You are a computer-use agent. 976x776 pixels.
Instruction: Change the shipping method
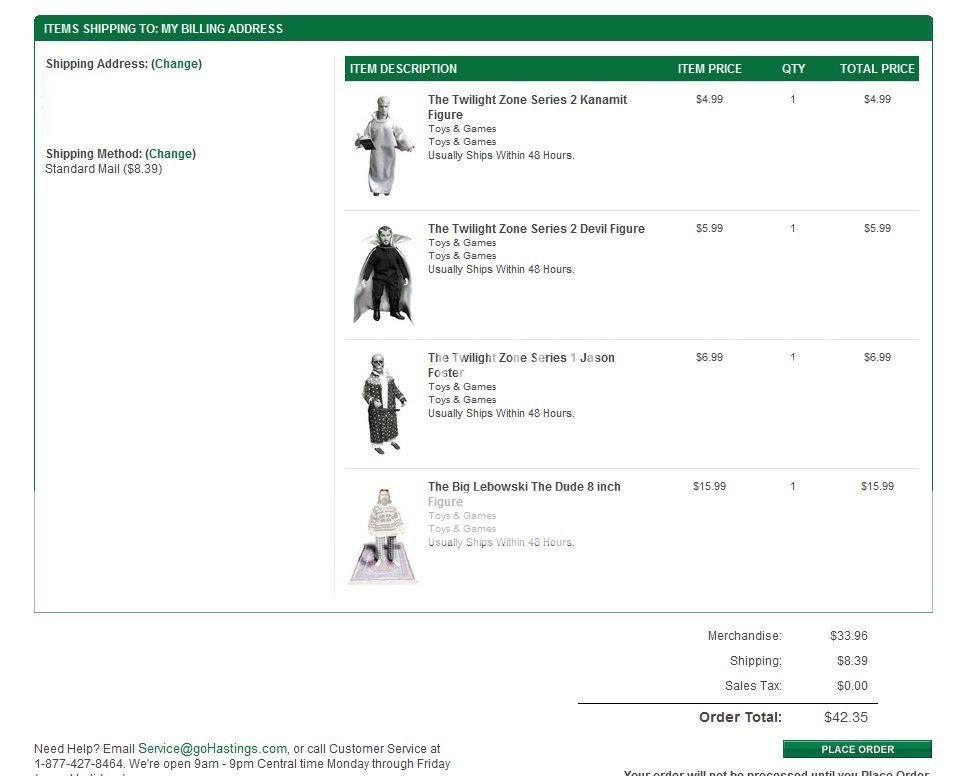click(171, 154)
